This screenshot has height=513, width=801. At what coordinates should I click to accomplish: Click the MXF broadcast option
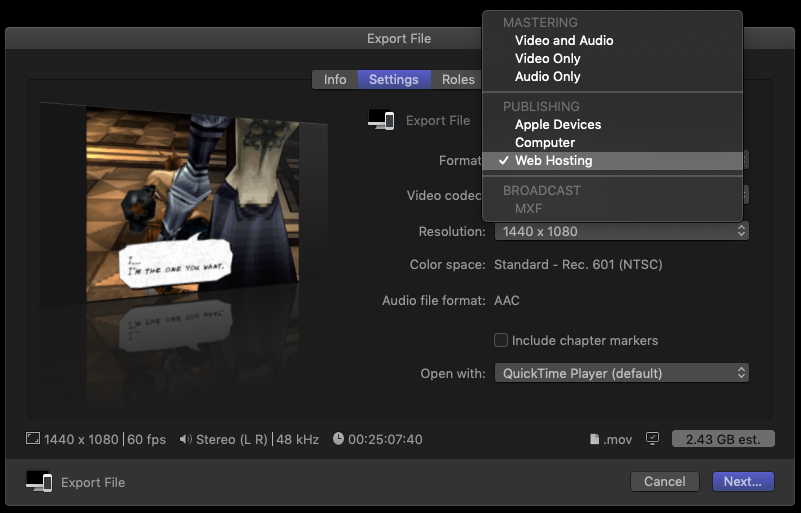point(612,208)
